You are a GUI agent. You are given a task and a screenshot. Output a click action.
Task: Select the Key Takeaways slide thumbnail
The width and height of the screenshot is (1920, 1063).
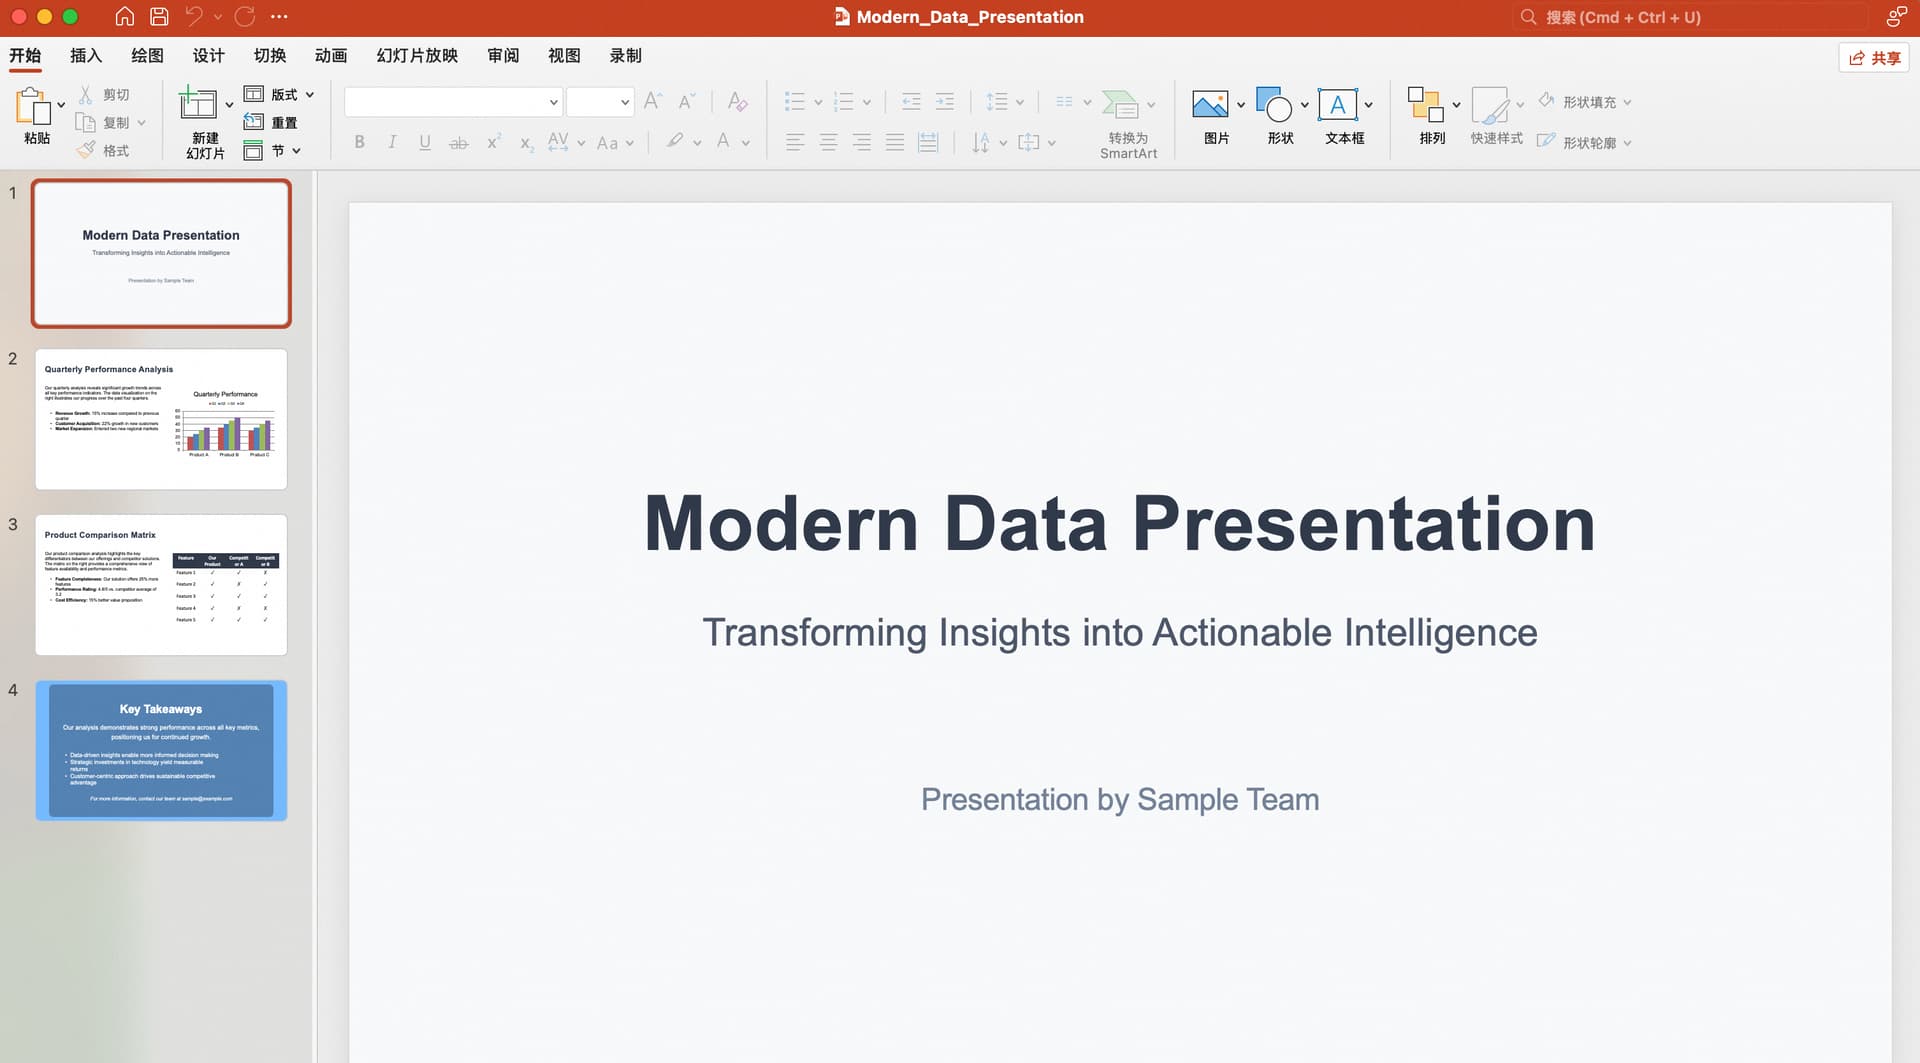pyautogui.click(x=161, y=751)
